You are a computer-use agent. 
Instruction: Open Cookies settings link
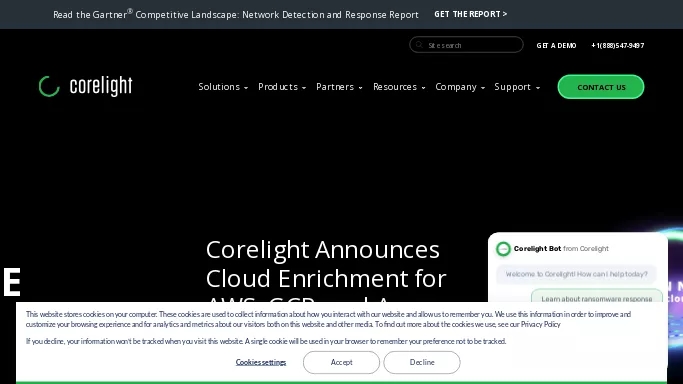click(260, 362)
